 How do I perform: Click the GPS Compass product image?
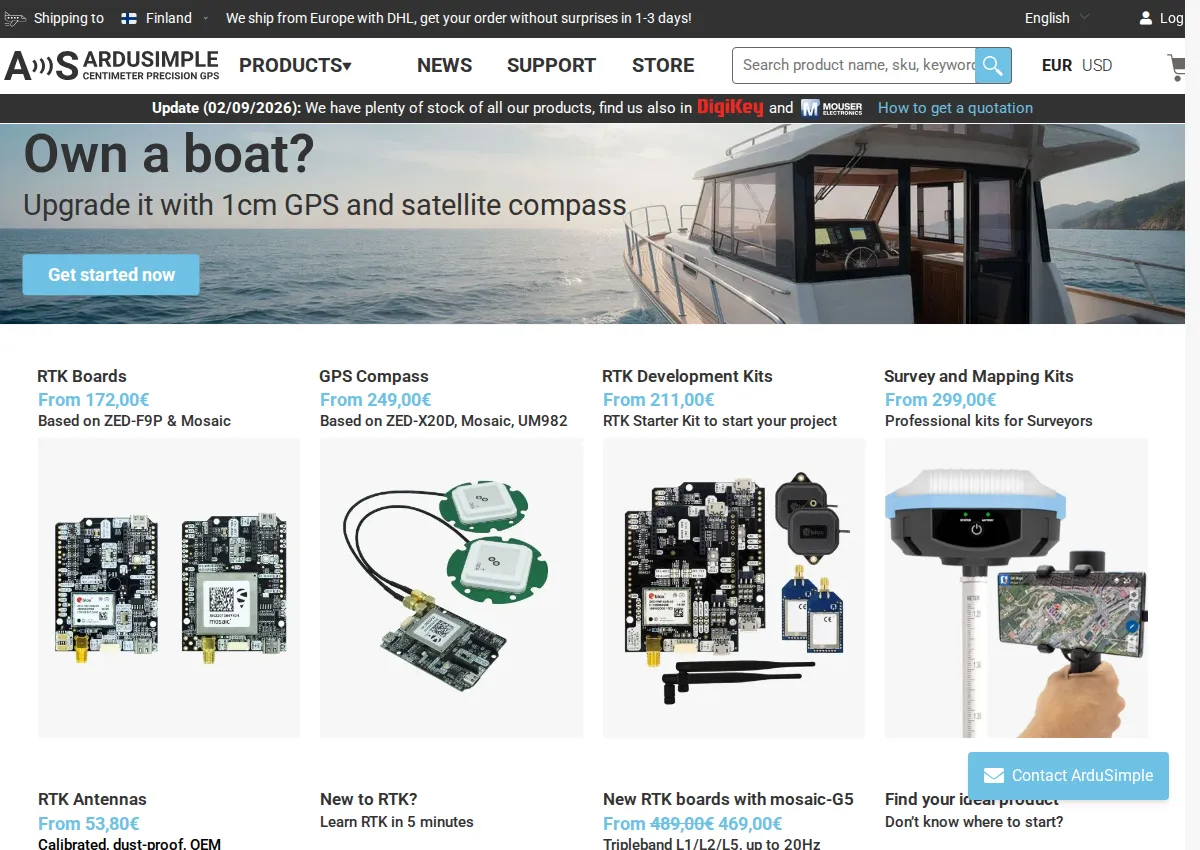(x=451, y=588)
